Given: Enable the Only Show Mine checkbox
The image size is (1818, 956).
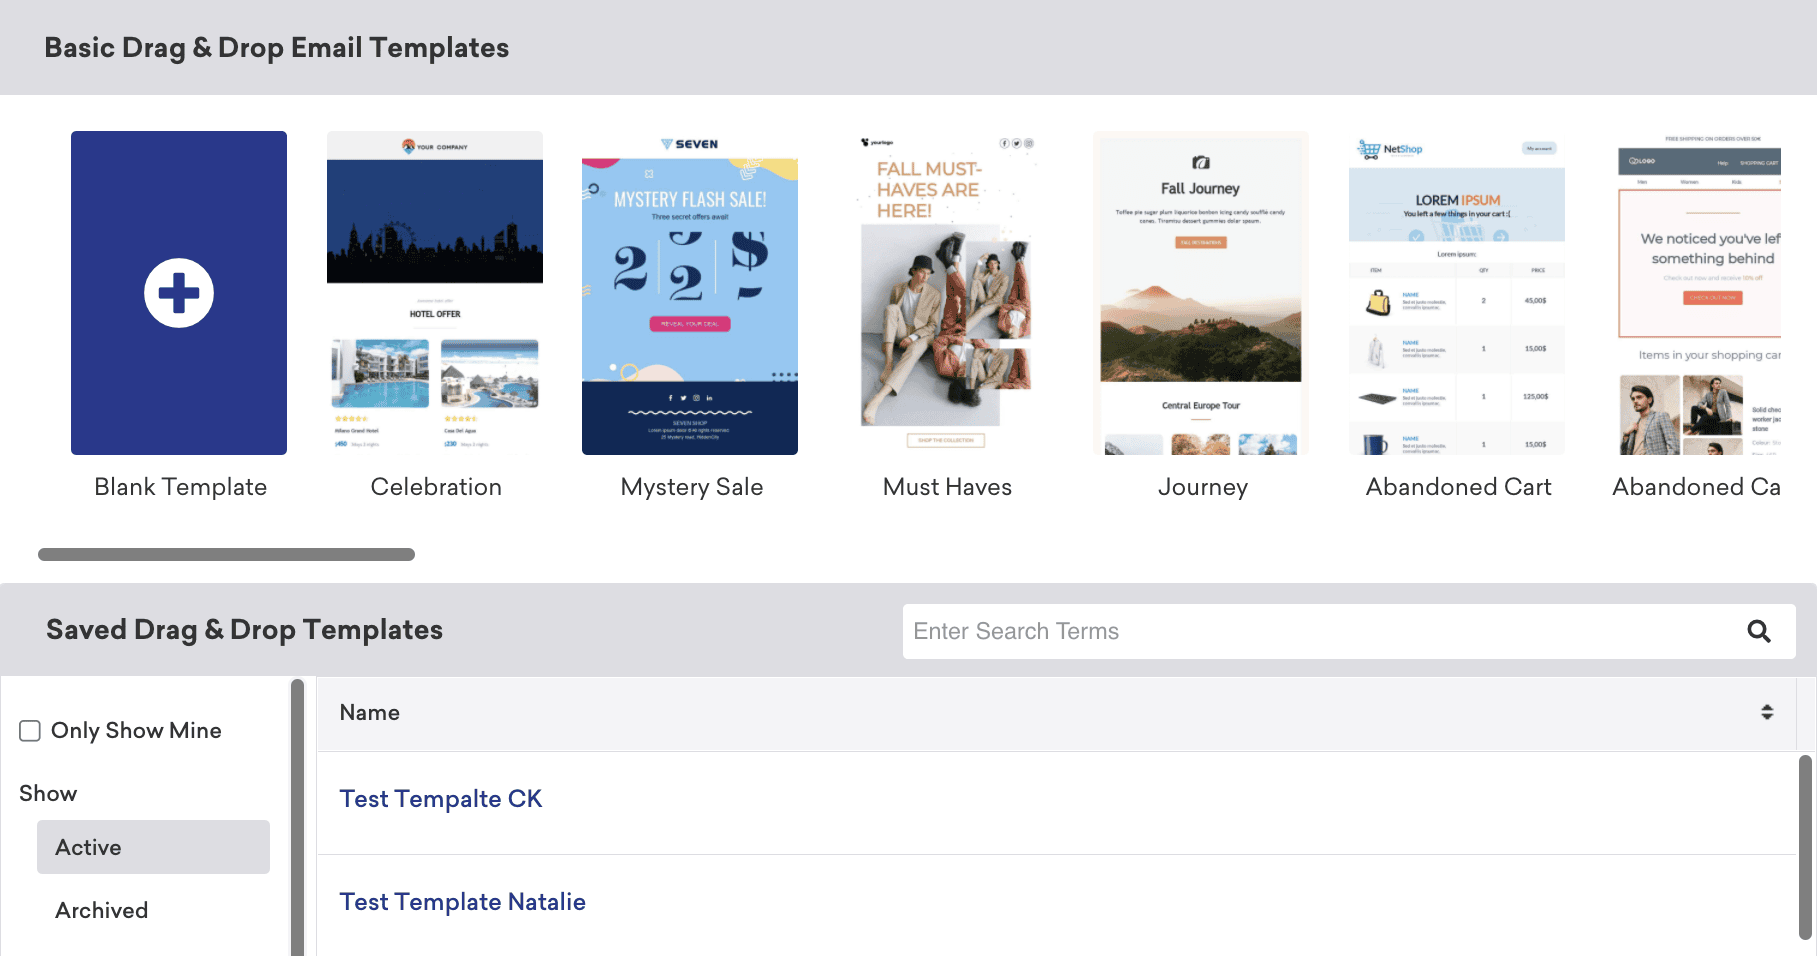Looking at the screenshot, I should point(30,731).
